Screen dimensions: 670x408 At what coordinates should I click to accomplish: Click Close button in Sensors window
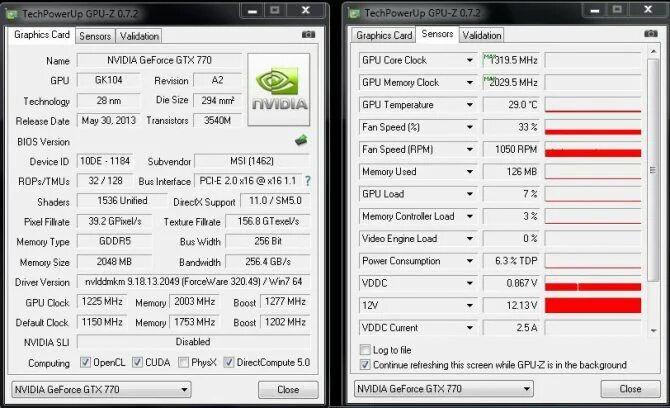click(x=630, y=389)
